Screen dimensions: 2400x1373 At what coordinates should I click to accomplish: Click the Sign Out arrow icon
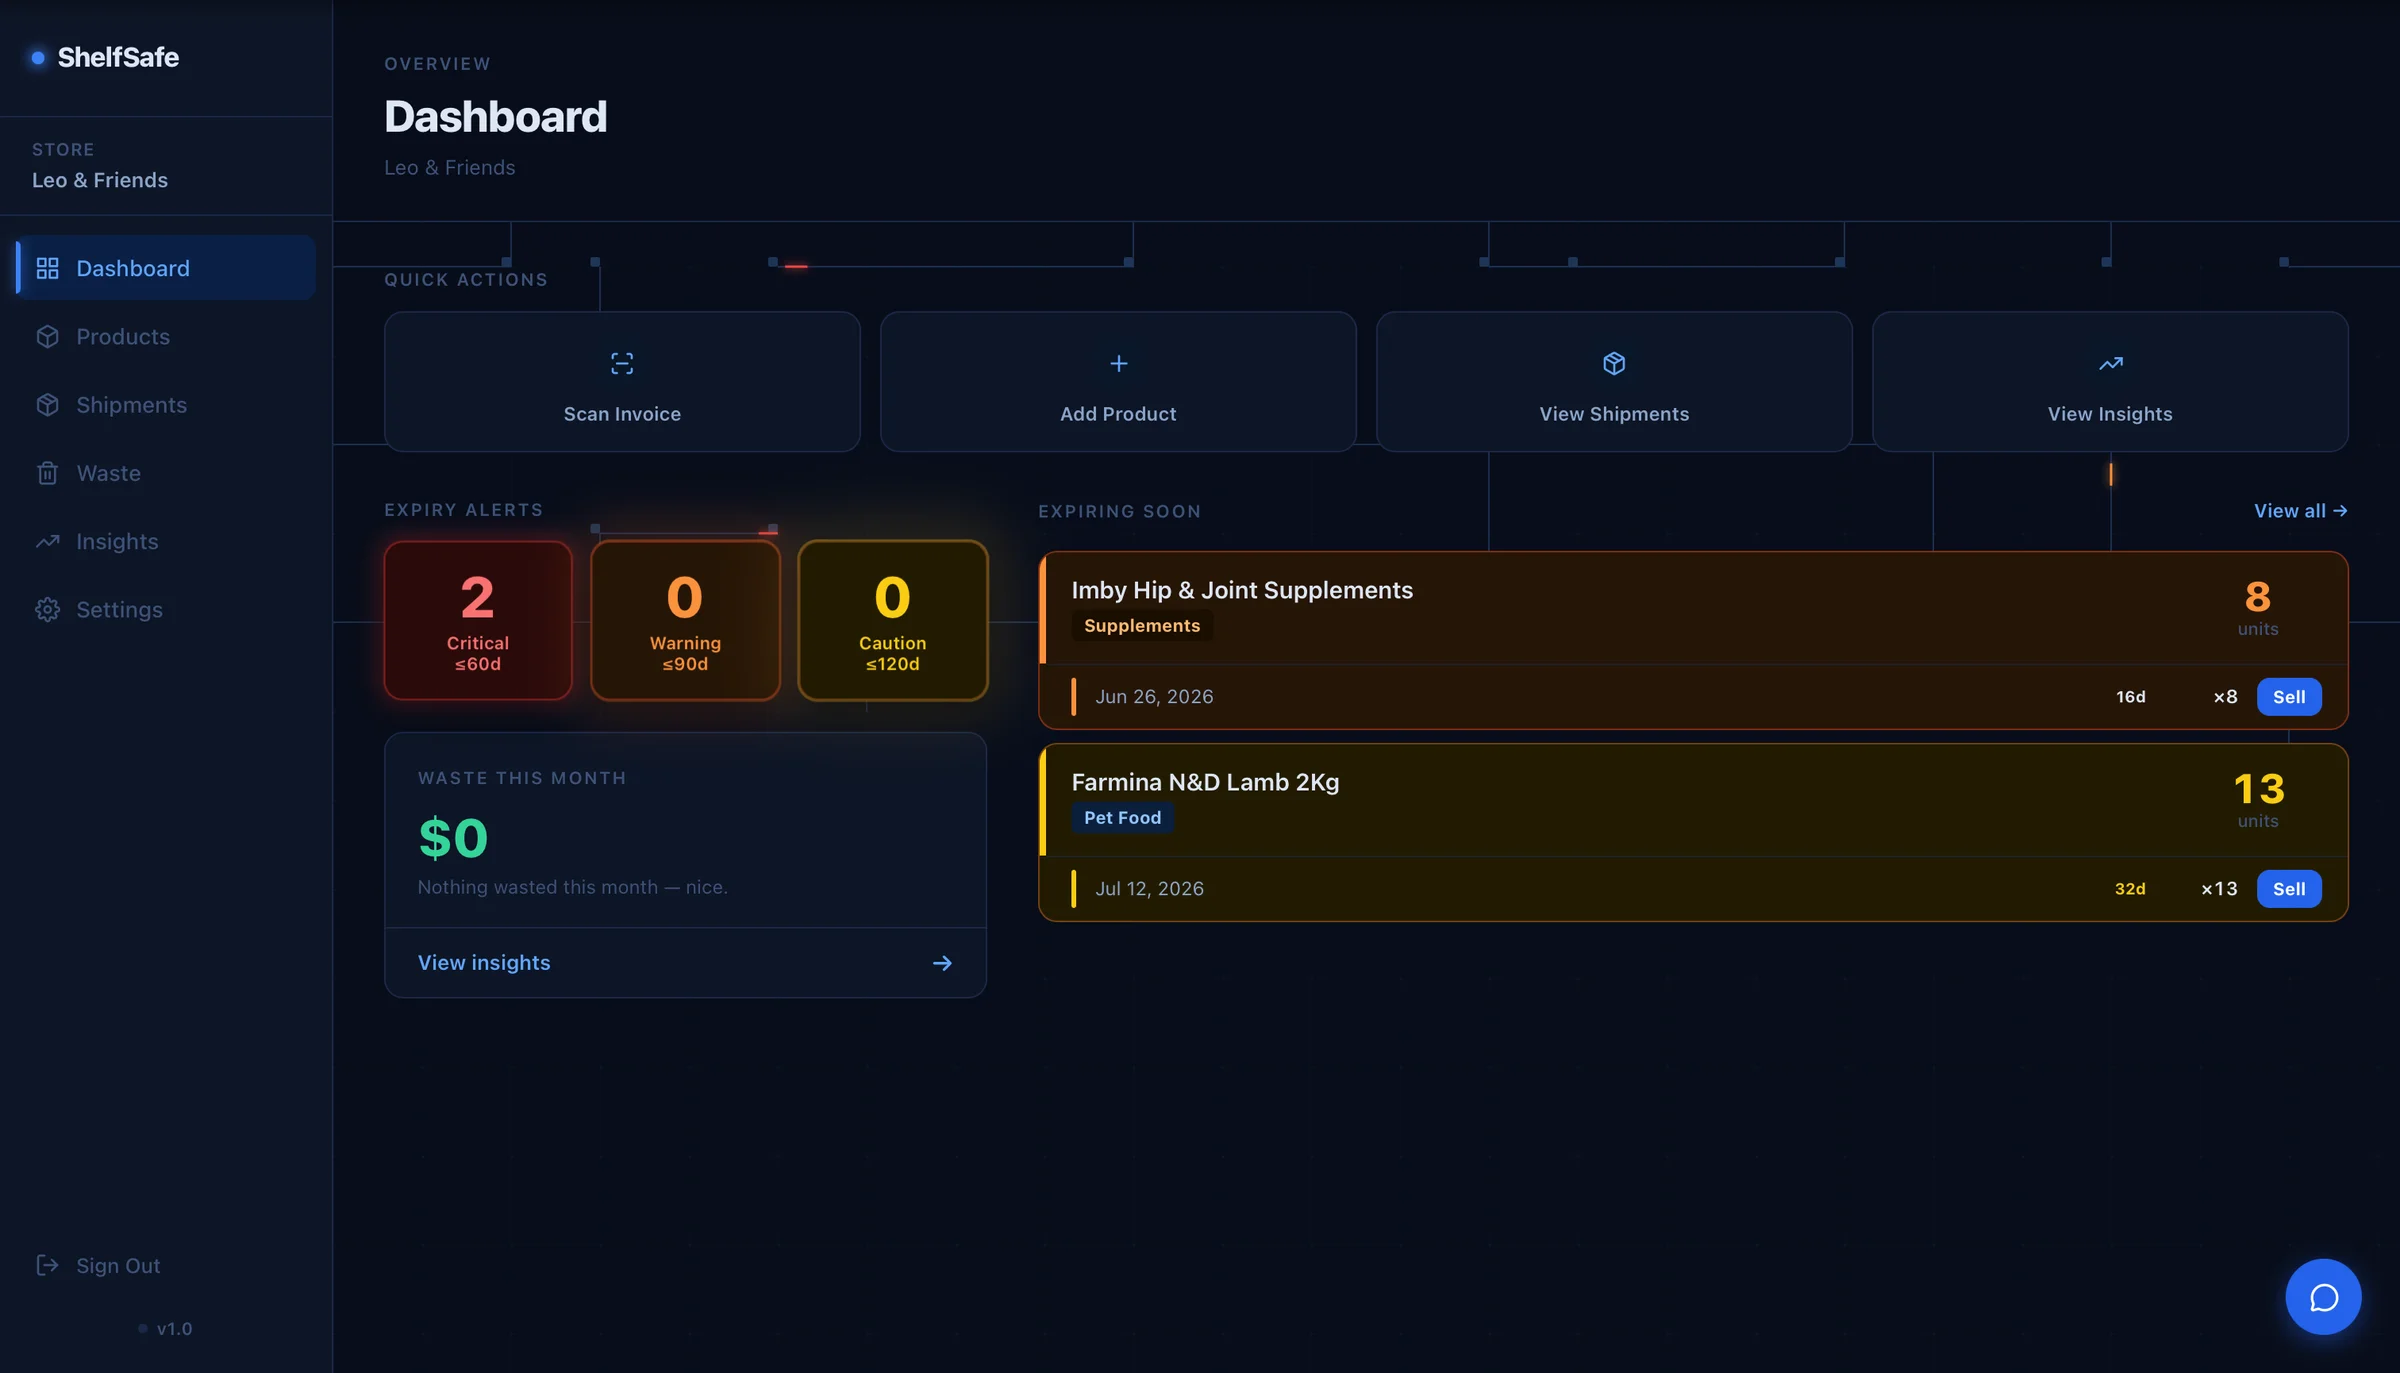(x=47, y=1265)
